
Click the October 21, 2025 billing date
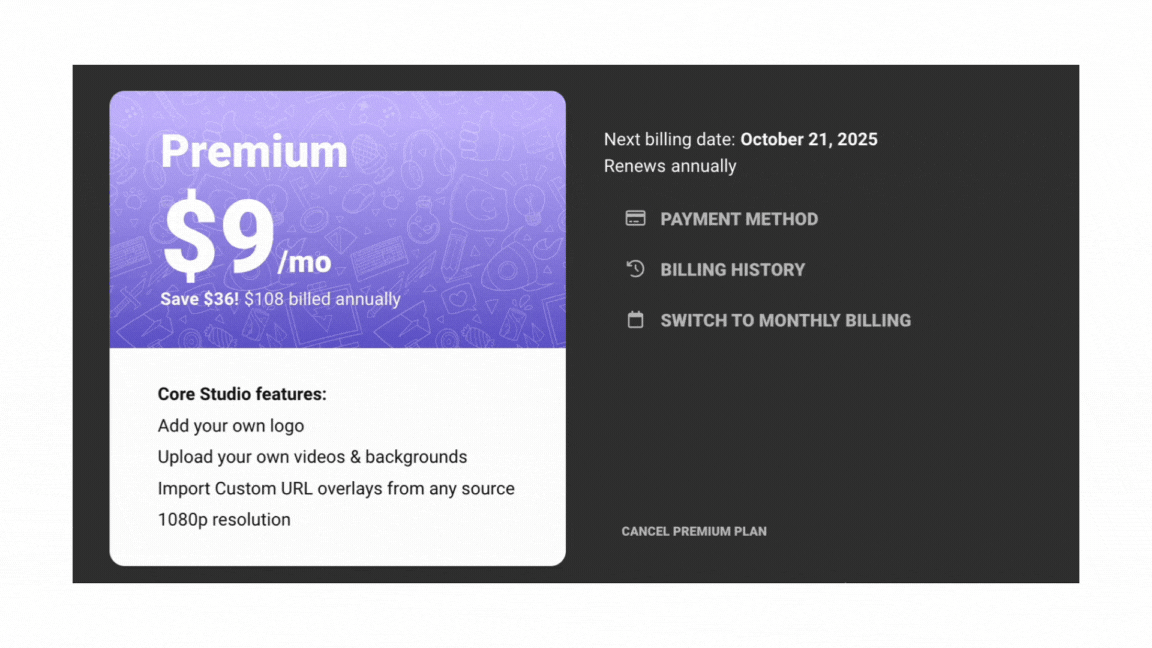point(809,140)
